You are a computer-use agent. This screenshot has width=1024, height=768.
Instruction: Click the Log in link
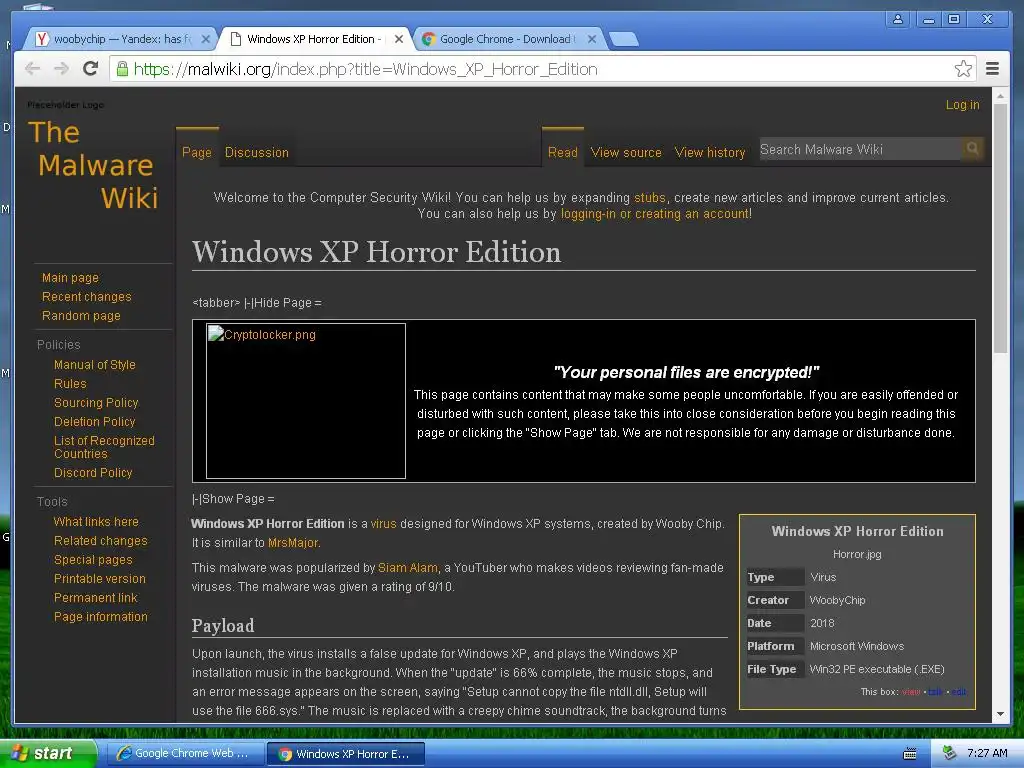click(x=962, y=104)
